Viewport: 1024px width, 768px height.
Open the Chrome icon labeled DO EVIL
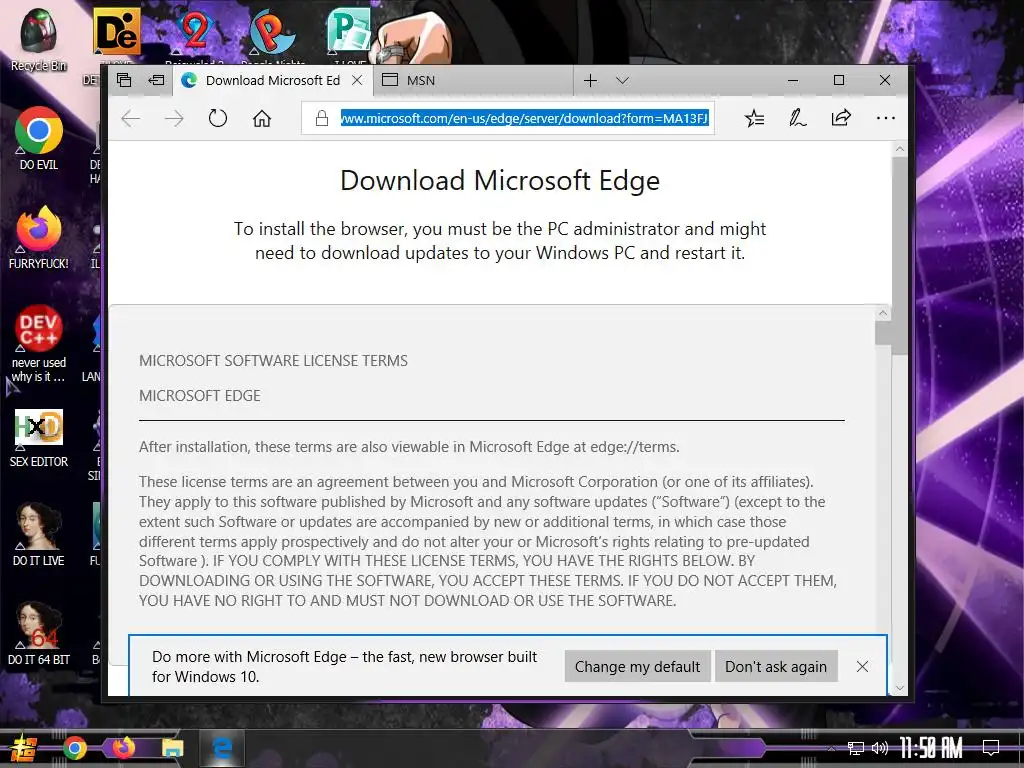point(39,138)
